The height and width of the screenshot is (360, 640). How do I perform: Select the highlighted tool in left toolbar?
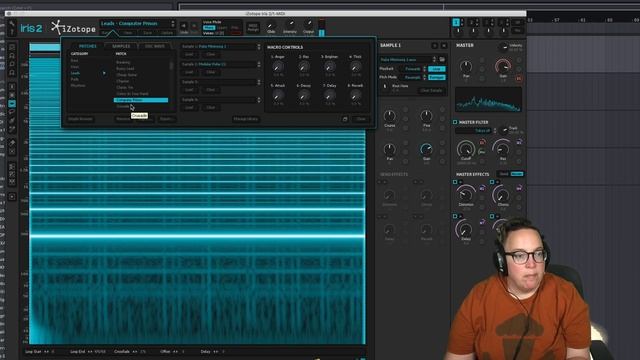(x=12, y=104)
